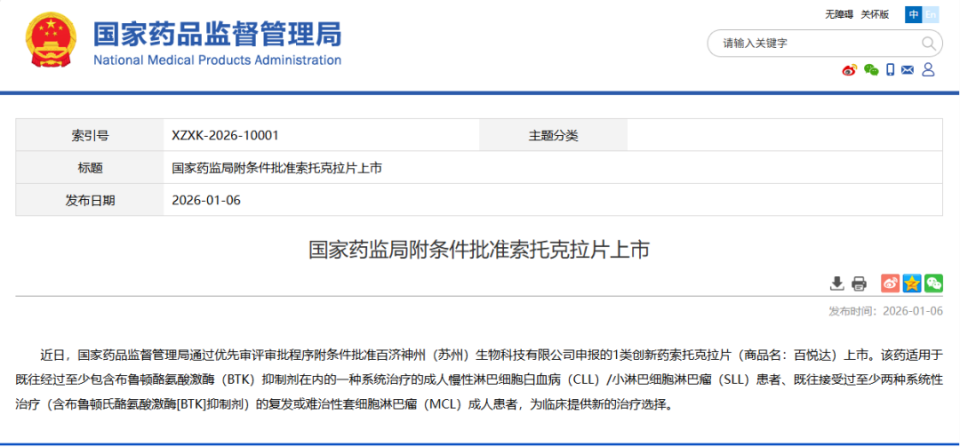Open the user account icon
Screen dimensions: 960x447
point(928,70)
